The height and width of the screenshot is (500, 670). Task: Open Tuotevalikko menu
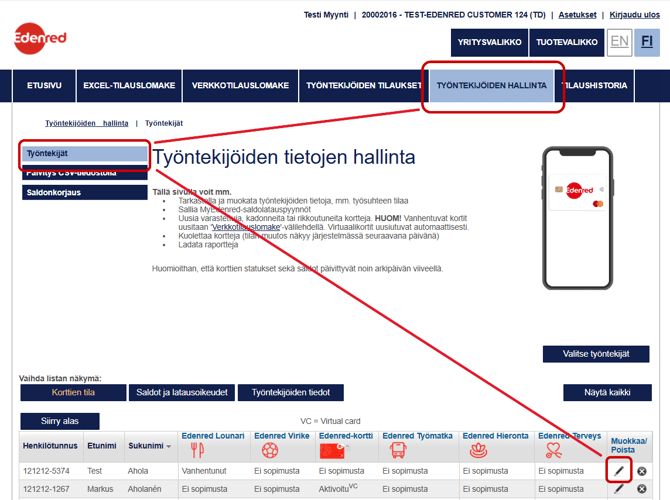[x=567, y=42]
